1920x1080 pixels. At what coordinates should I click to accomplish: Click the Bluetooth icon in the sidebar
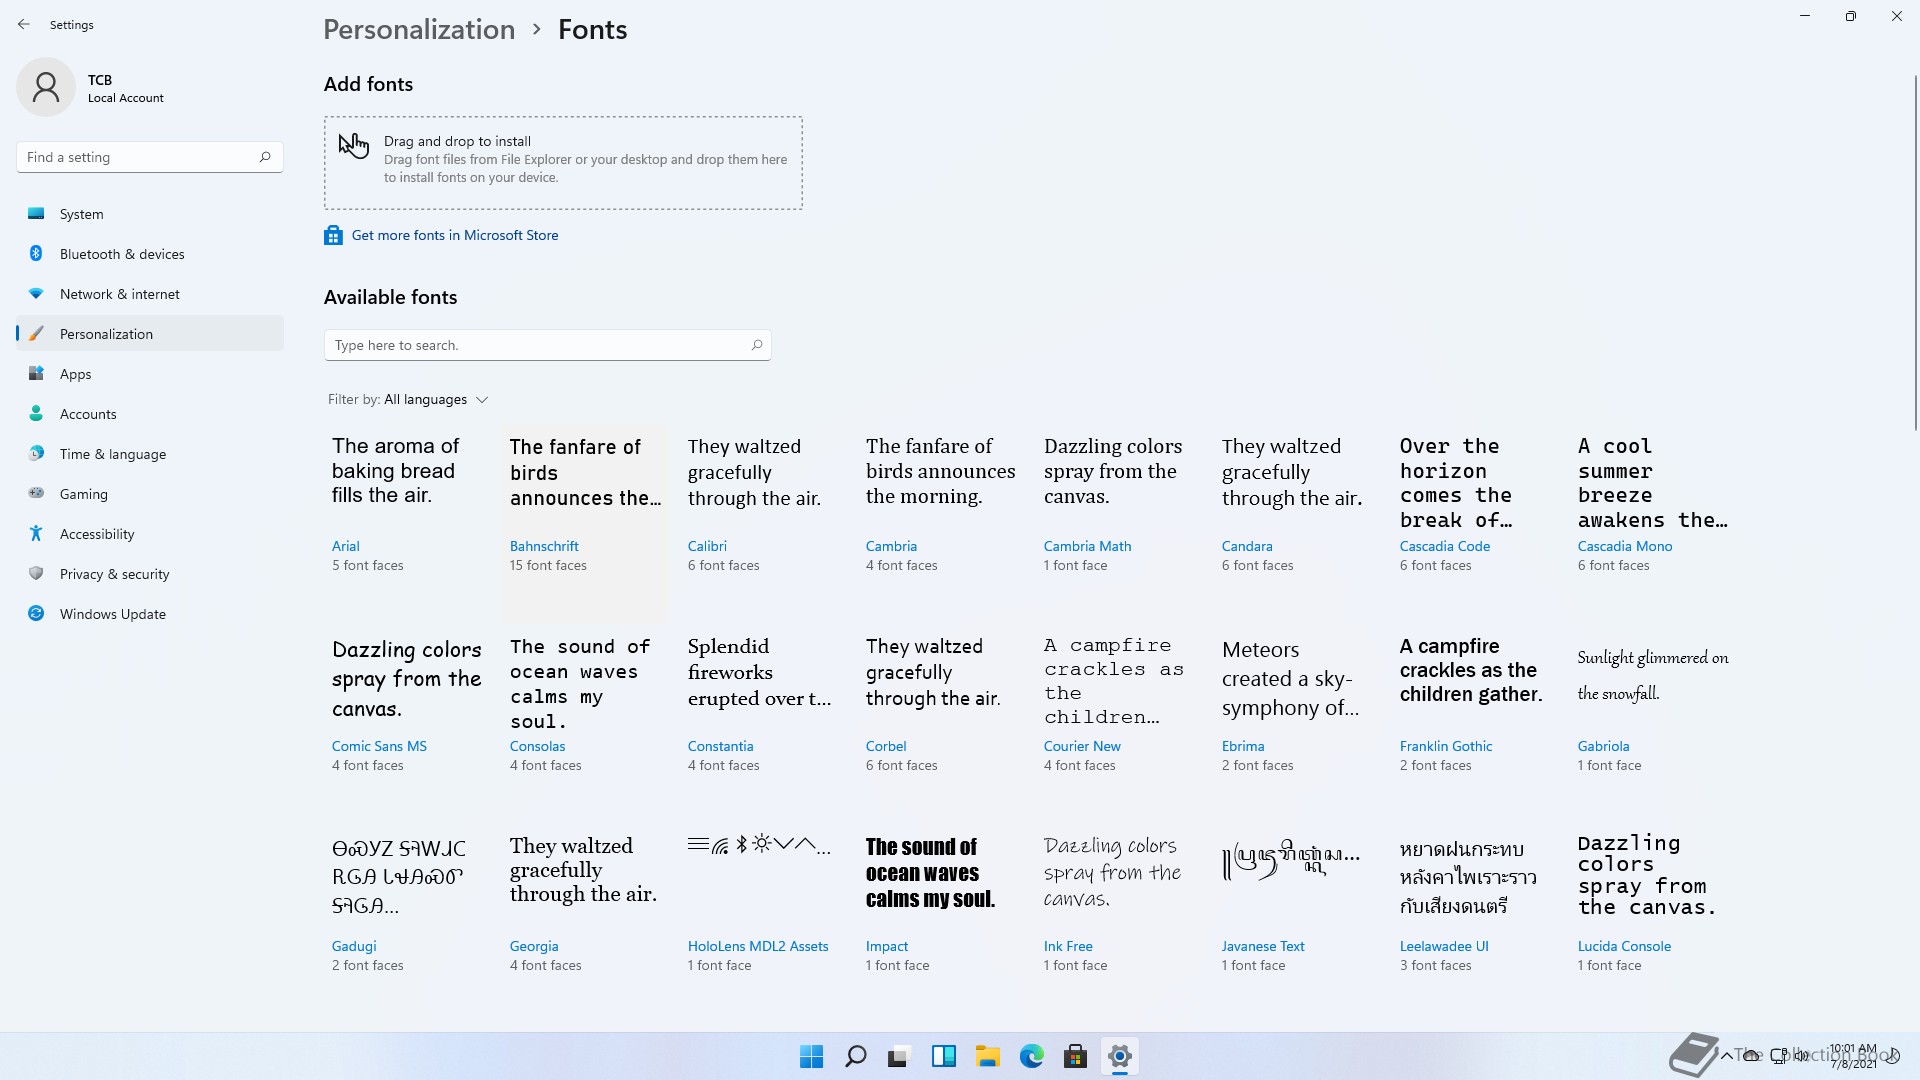(x=36, y=253)
